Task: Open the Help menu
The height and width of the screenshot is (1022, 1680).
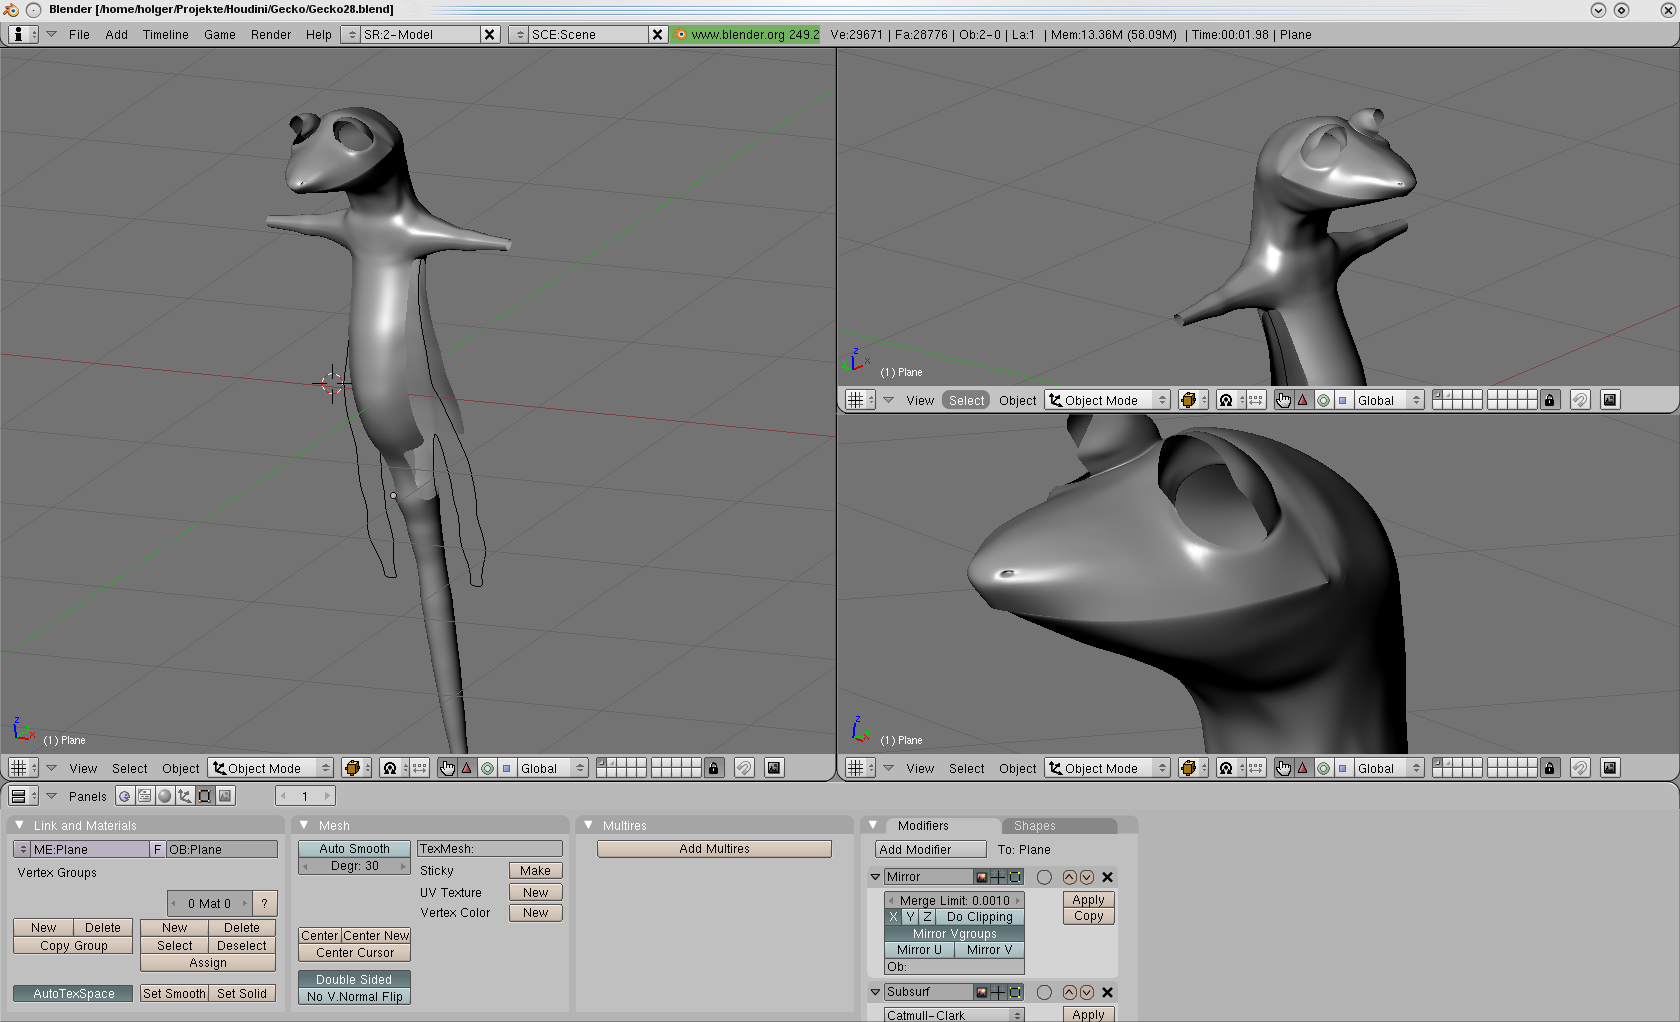Action: [x=319, y=34]
